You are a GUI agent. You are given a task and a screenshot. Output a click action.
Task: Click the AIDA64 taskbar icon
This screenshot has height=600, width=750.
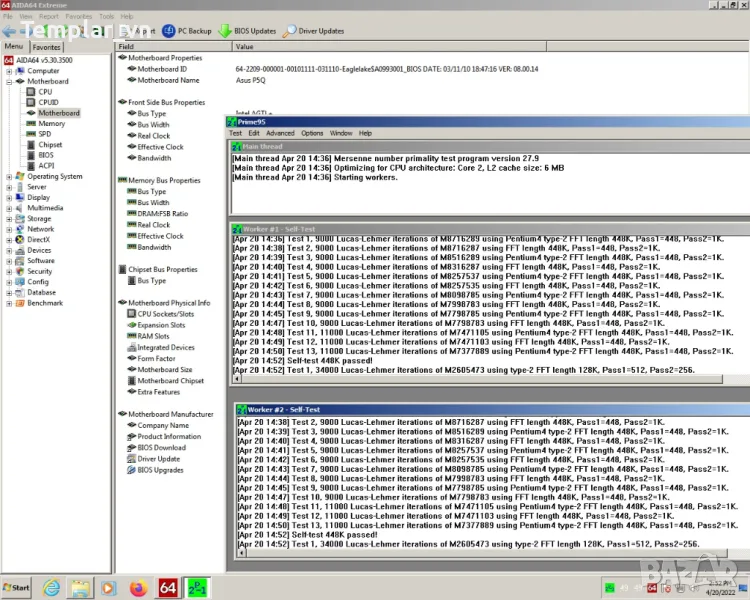(x=168, y=587)
